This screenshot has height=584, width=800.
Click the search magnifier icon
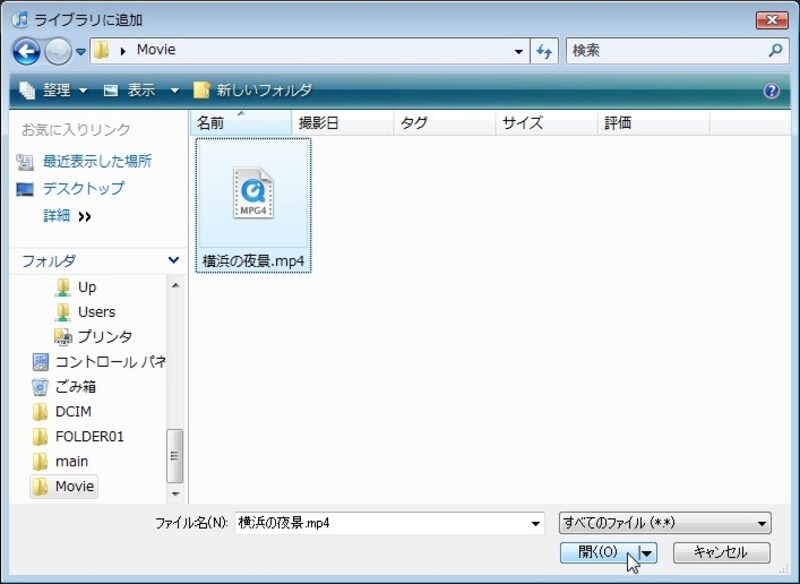(773, 51)
